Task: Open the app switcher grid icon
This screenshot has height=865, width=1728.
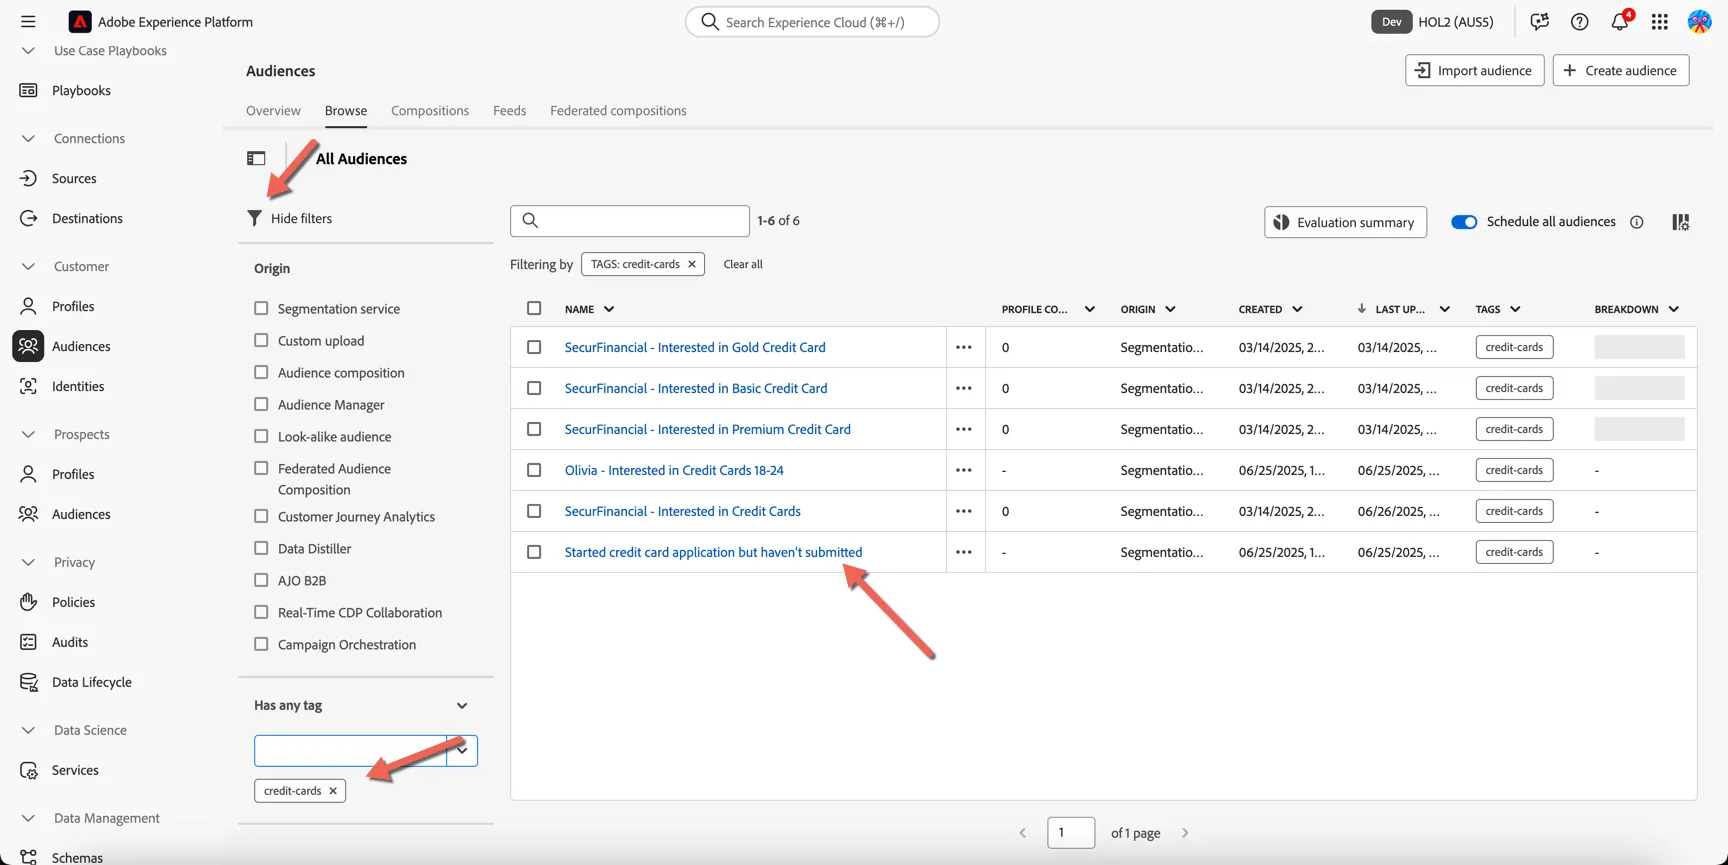Action: [x=1659, y=21]
